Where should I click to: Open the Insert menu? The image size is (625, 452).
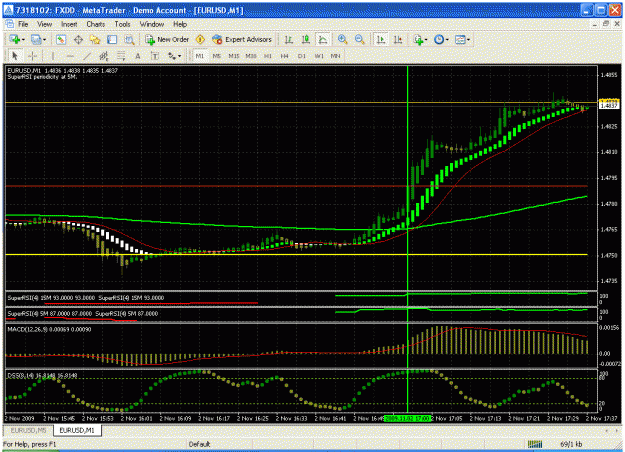point(69,24)
